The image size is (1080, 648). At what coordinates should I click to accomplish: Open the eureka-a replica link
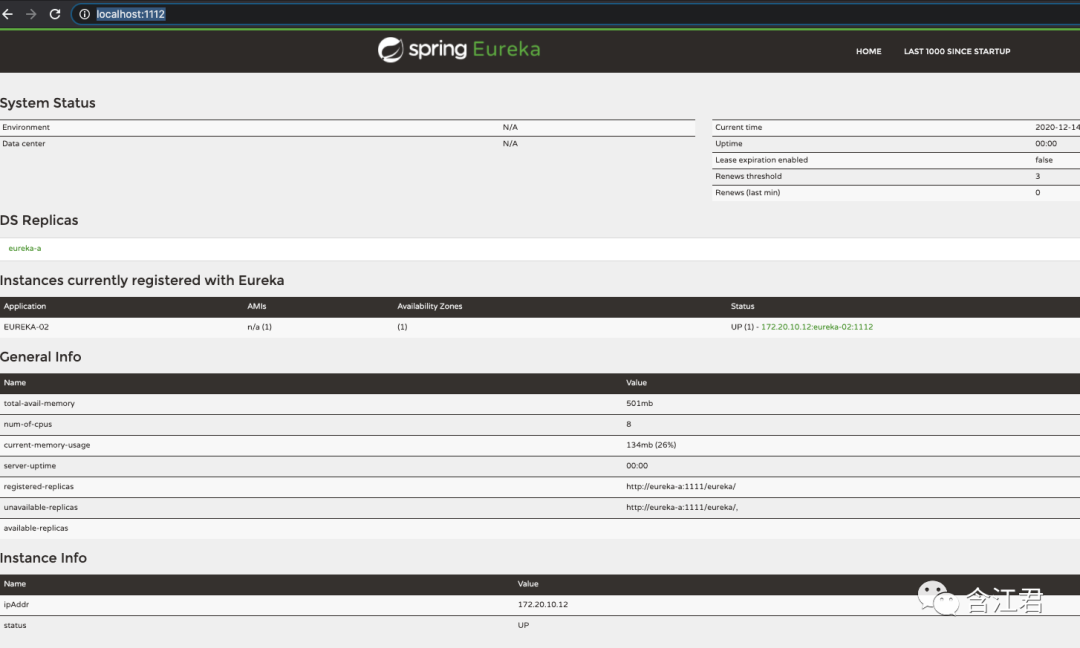click(x=25, y=249)
